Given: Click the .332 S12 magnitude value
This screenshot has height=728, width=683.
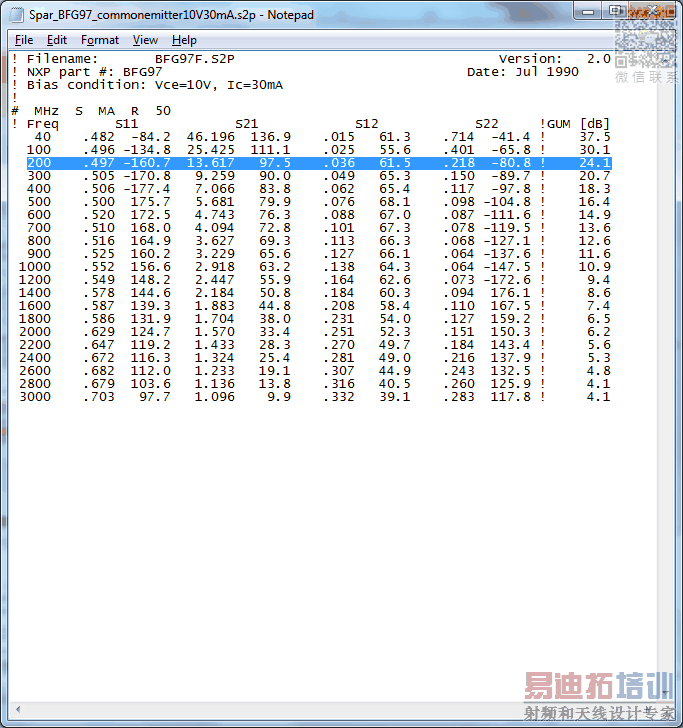Looking at the screenshot, I should click(x=339, y=397).
